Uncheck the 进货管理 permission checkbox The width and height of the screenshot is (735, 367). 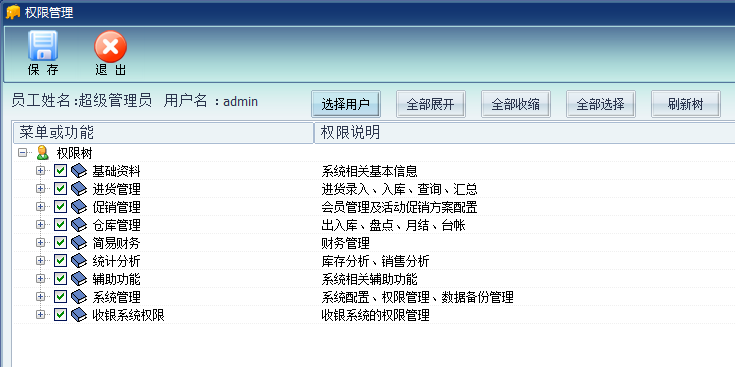coord(60,188)
